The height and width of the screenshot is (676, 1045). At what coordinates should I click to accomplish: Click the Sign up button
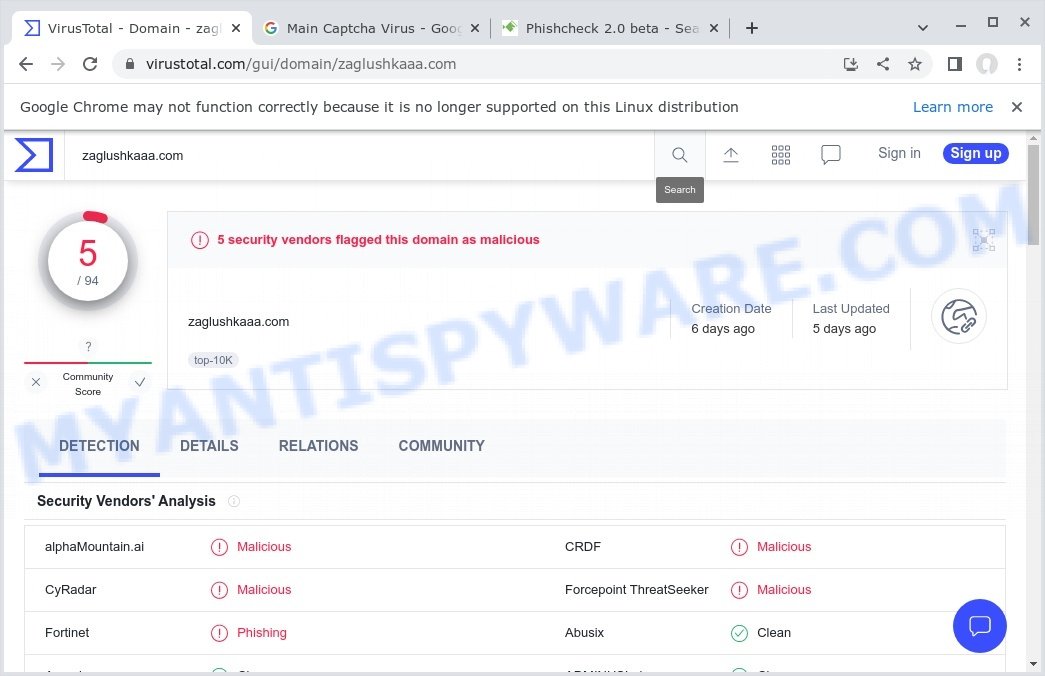[976, 153]
